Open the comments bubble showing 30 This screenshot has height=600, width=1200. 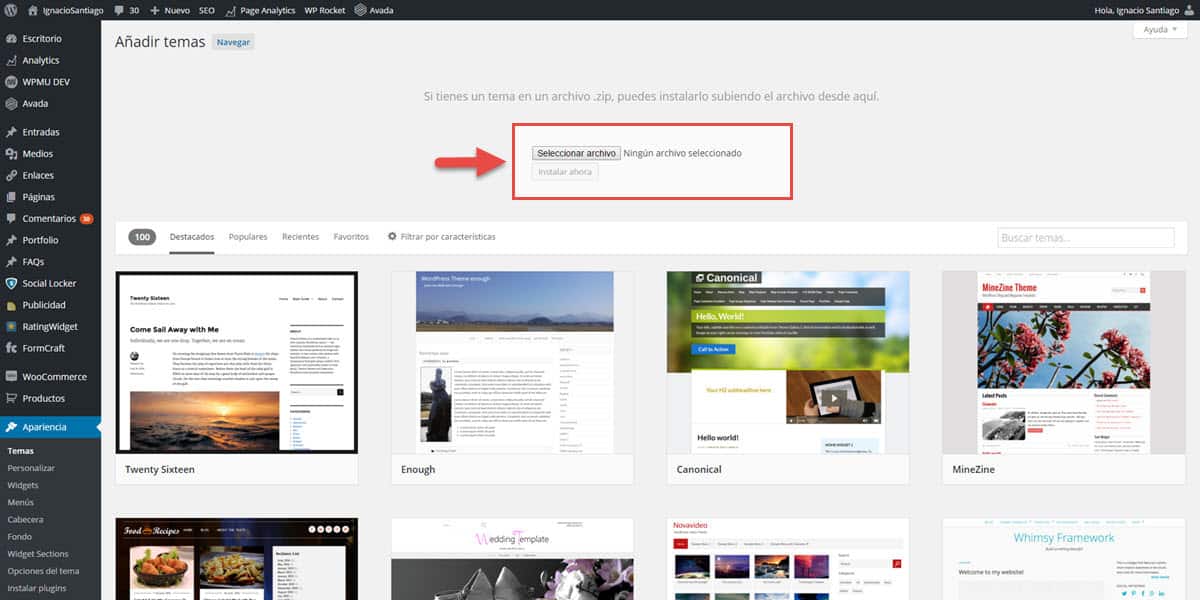pyautogui.click(x=120, y=10)
